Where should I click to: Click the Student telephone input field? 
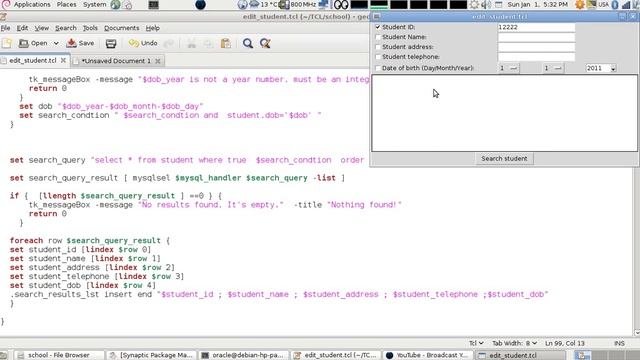click(536, 57)
